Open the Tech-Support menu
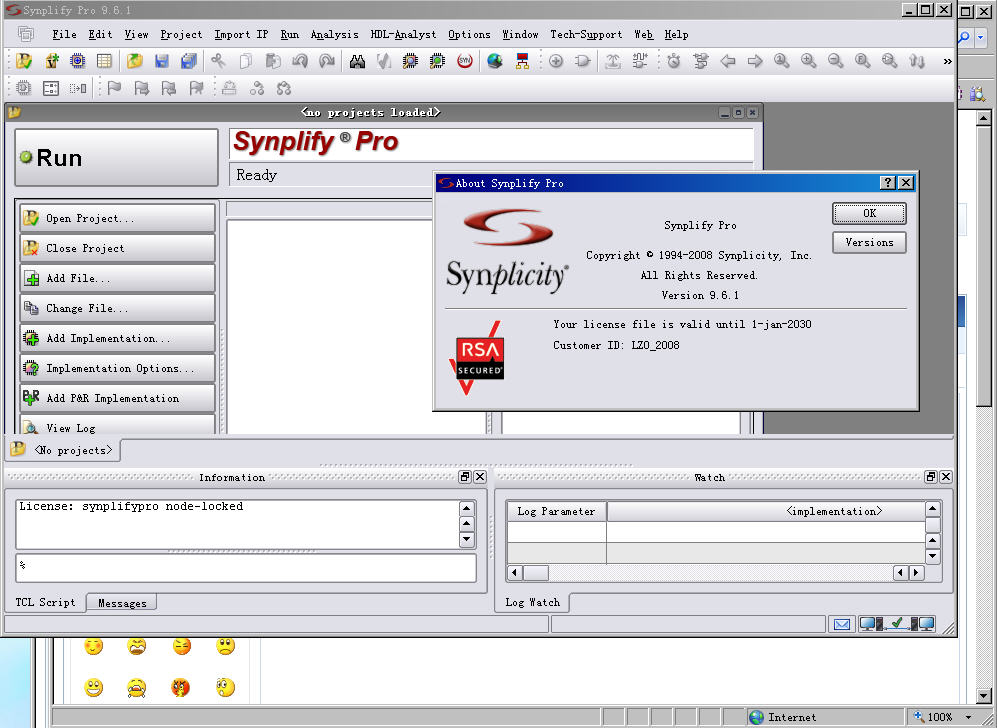The height and width of the screenshot is (728, 997). pos(586,34)
